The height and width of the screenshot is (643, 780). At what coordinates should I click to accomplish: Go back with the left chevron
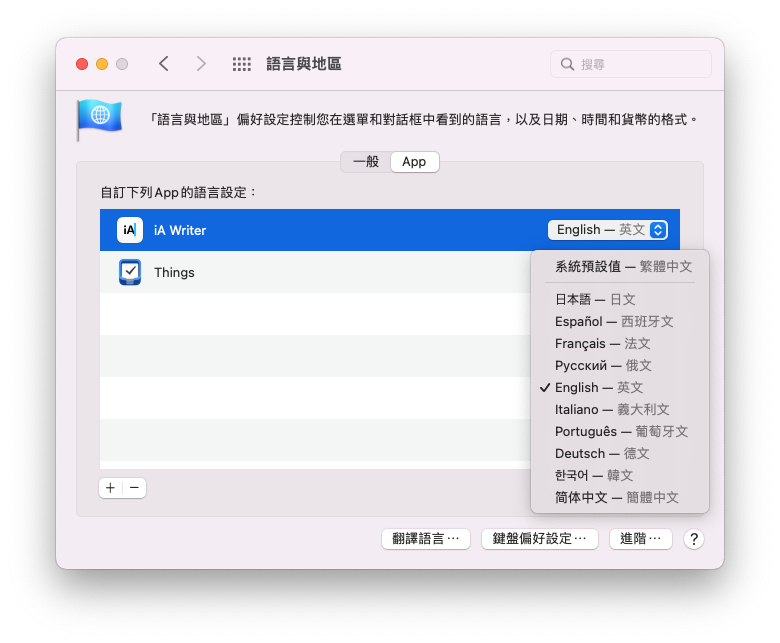click(164, 64)
